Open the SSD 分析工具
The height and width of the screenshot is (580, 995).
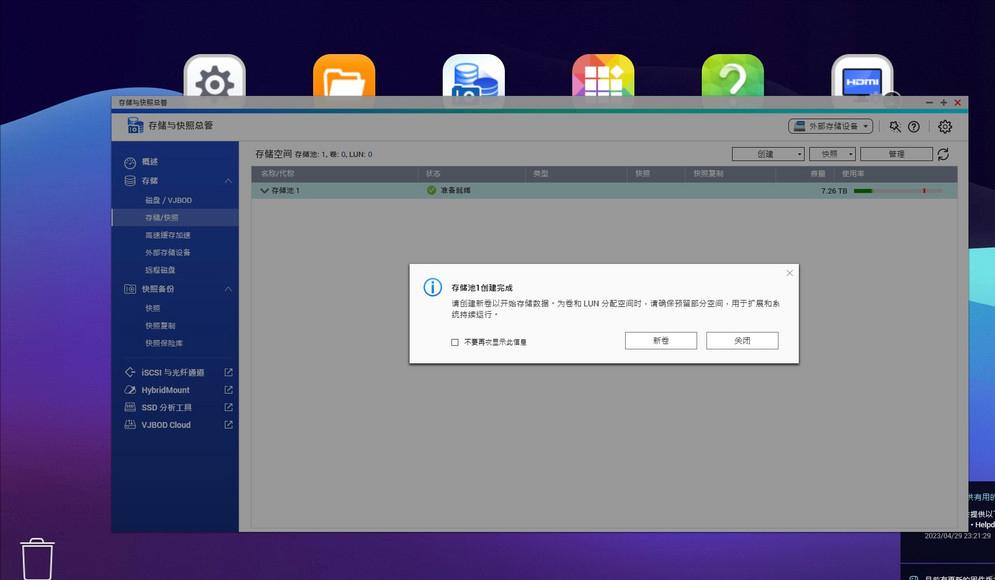166,407
